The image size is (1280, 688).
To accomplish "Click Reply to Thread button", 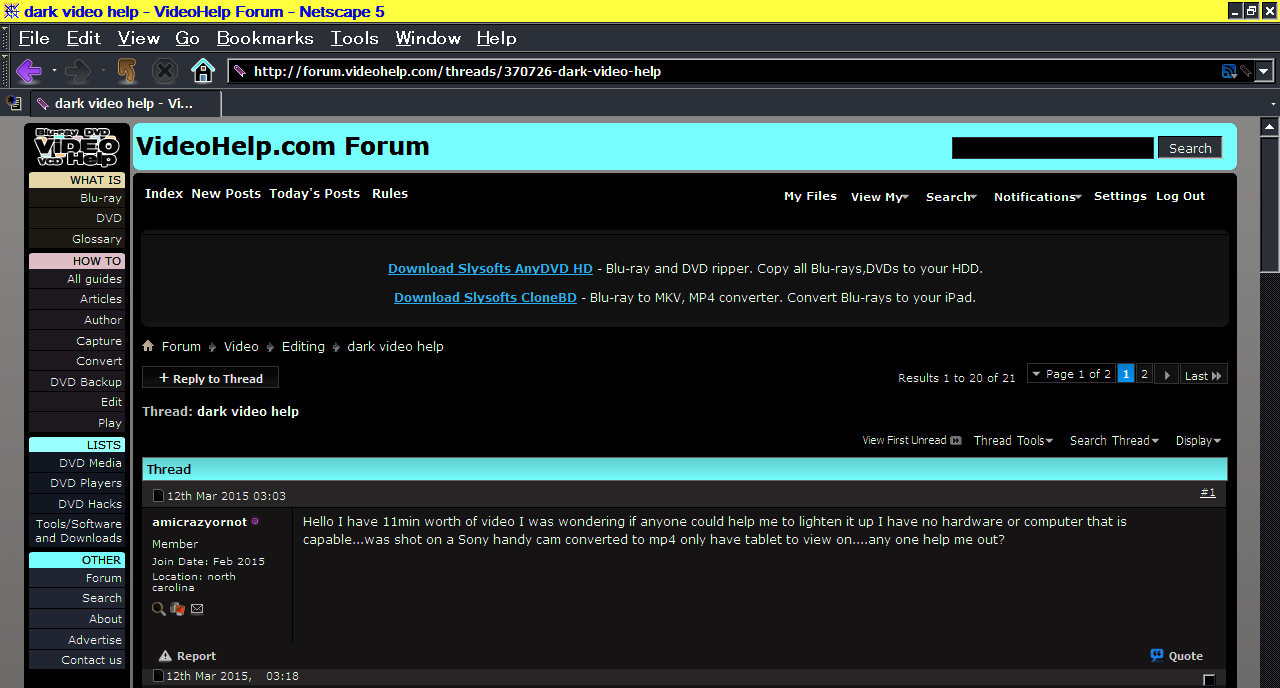I will (210, 378).
